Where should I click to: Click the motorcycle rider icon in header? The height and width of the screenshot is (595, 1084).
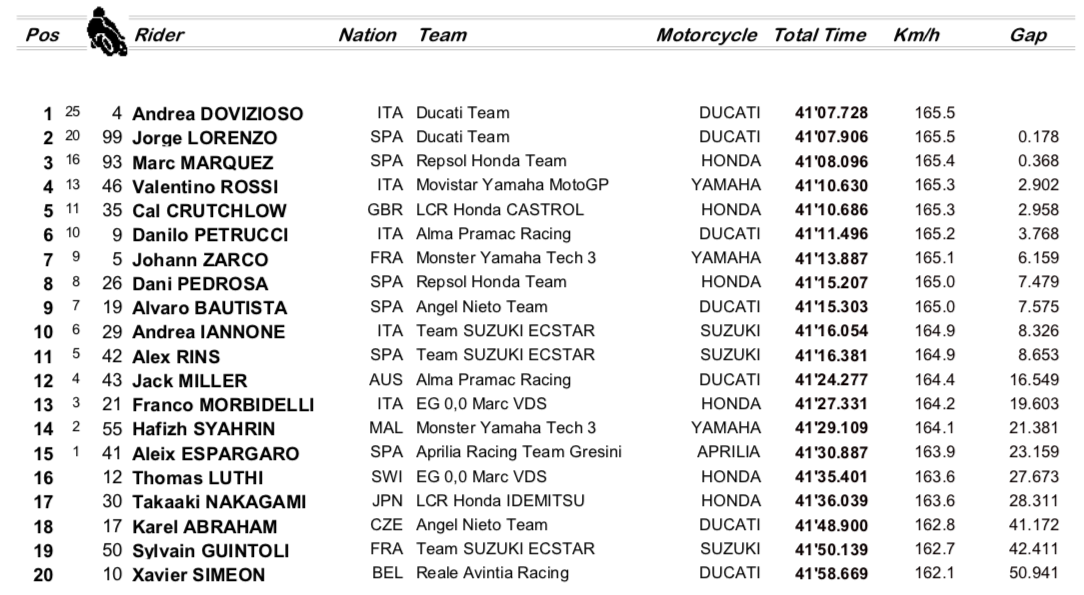pos(105,32)
